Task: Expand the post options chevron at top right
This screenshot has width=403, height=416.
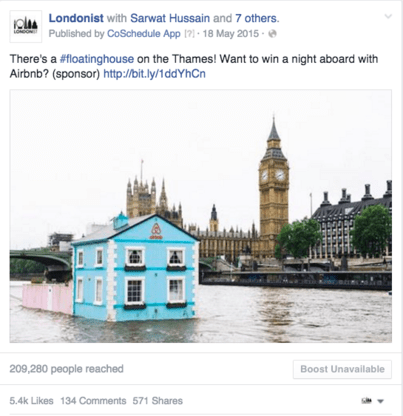Action: [388, 16]
